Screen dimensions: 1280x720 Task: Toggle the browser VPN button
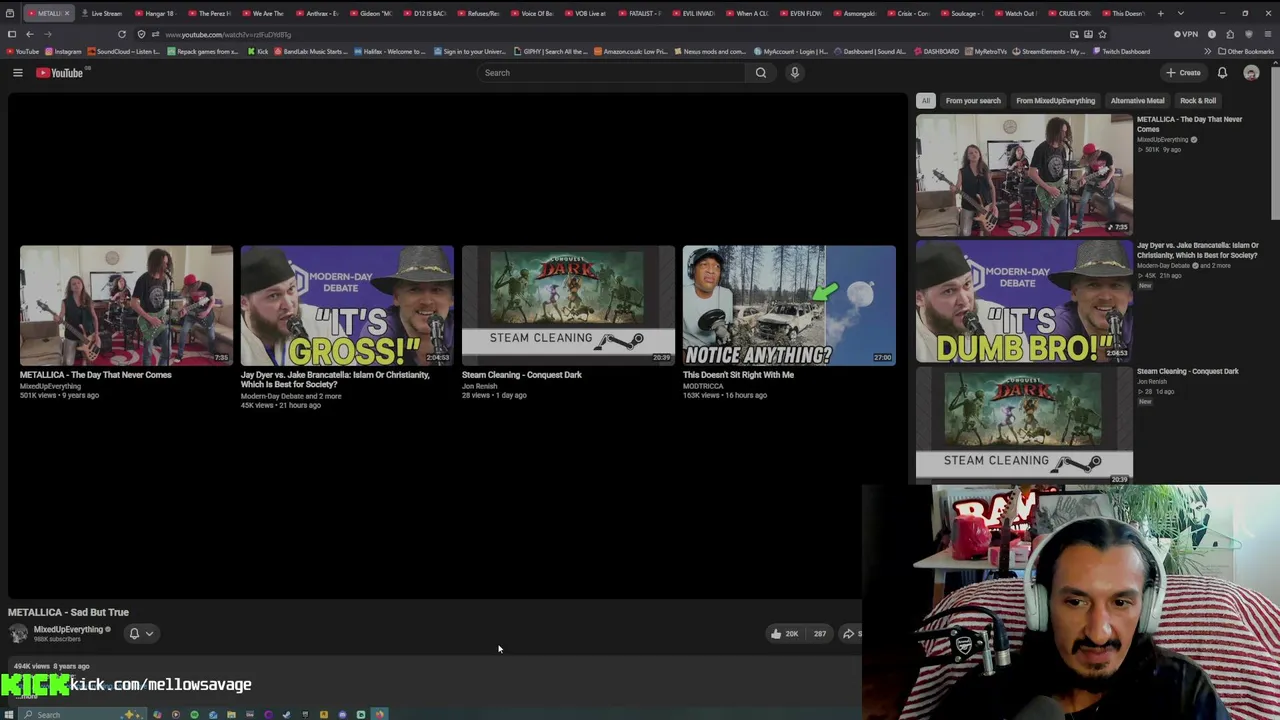(x=1187, y=34)
